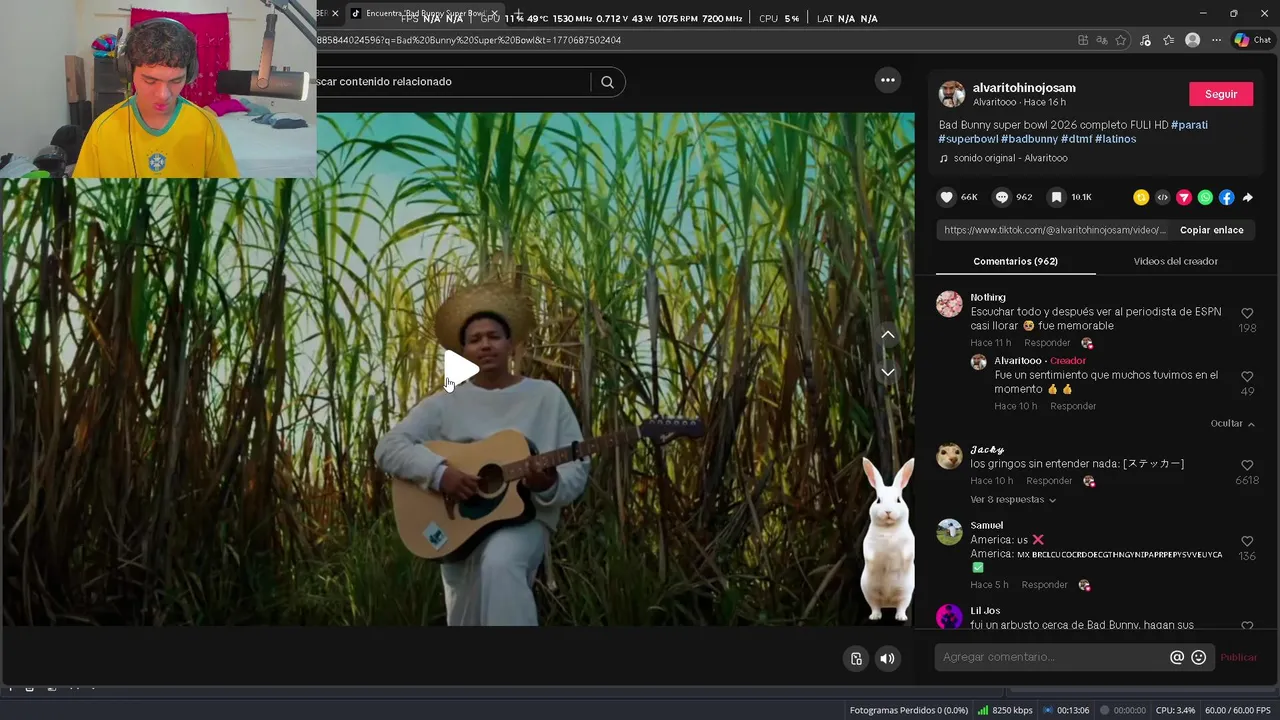Share the video to WhatsApp
Viewport: 1280px width, 720px height.
point(1205,197)
